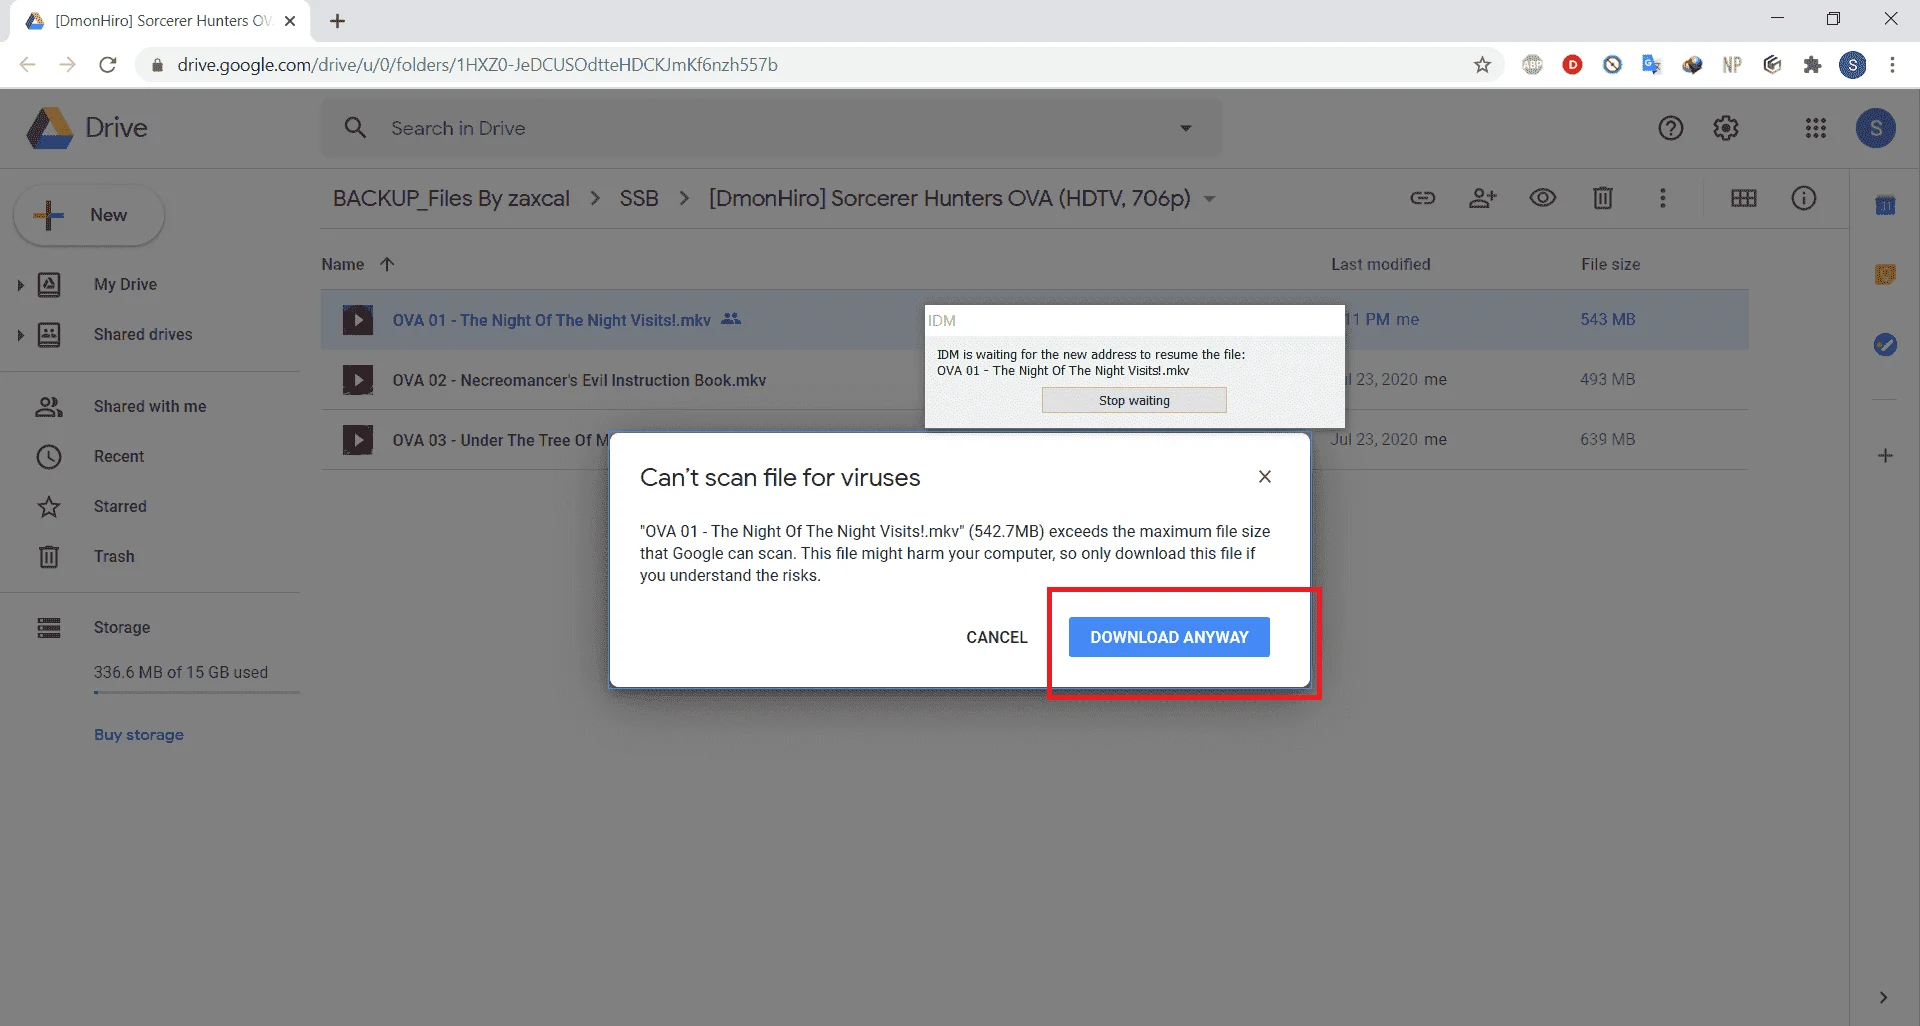Screen dimensions: 1920x1026
Task: Open the Extensions puzzle icon
Action: [x=1812, y=65]
